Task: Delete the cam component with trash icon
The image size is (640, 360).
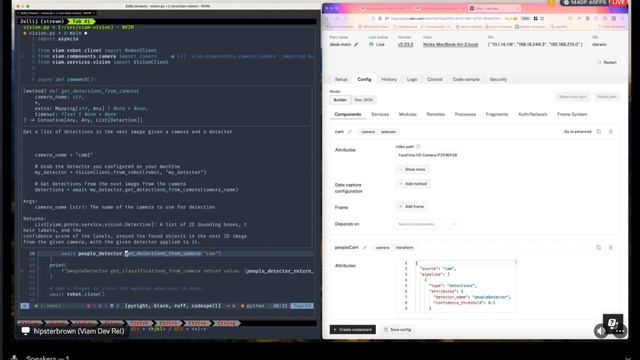Action: pyautogui.click(x=611, y=132)
